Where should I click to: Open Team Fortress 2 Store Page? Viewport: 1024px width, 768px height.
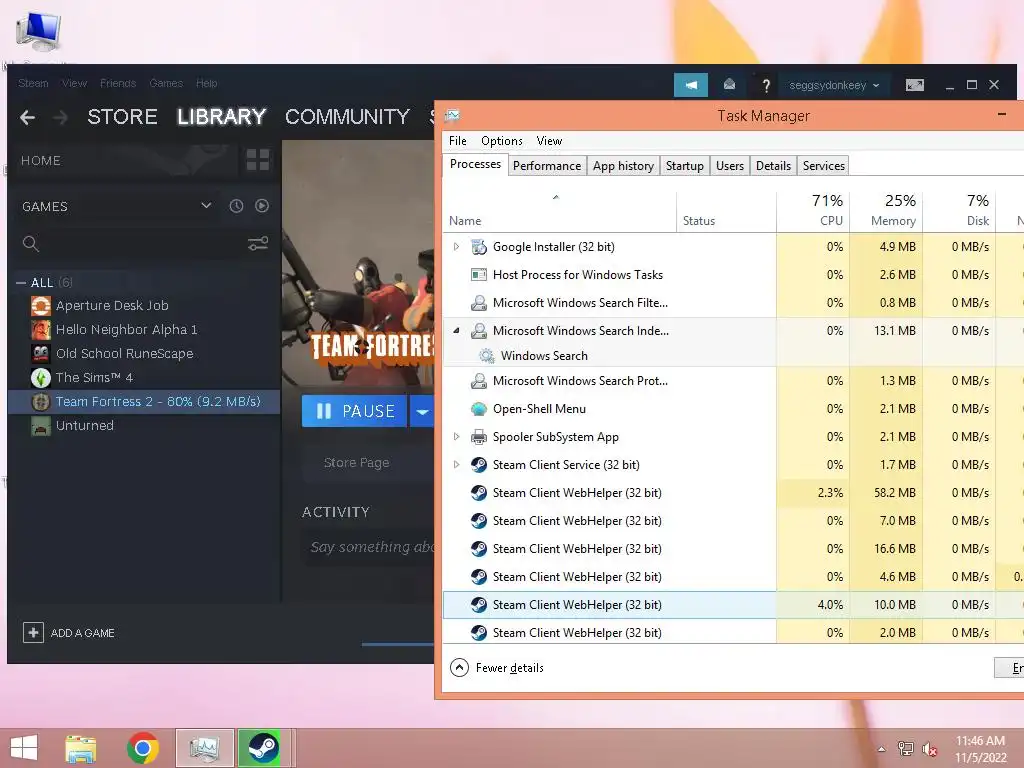click(x=357, y=462)
